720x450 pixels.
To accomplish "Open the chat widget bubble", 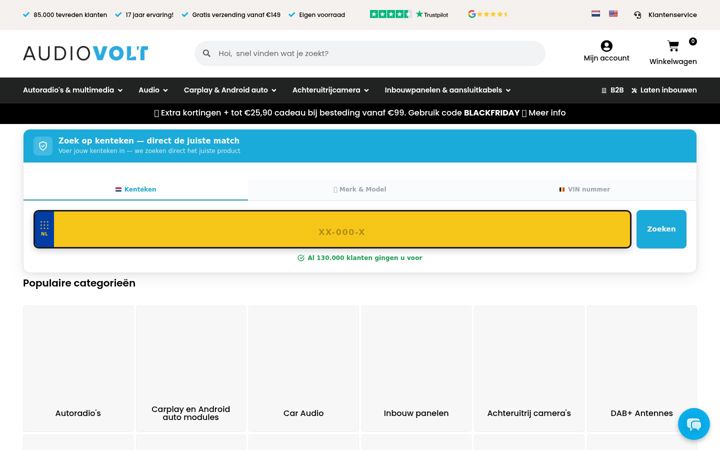I will tap(693, 424).
